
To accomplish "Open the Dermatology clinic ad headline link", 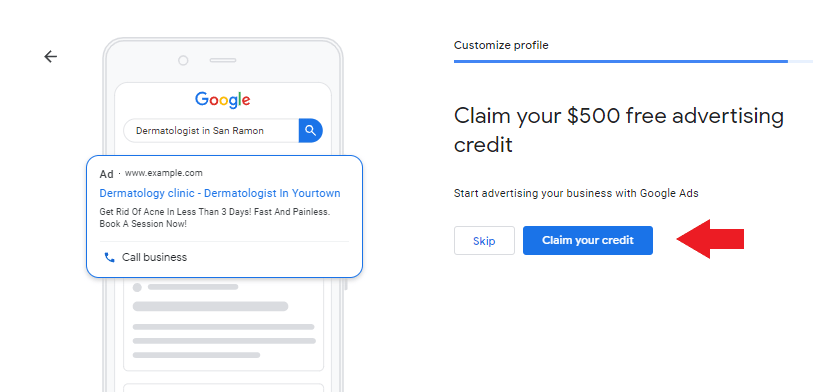I will point(220,193).
